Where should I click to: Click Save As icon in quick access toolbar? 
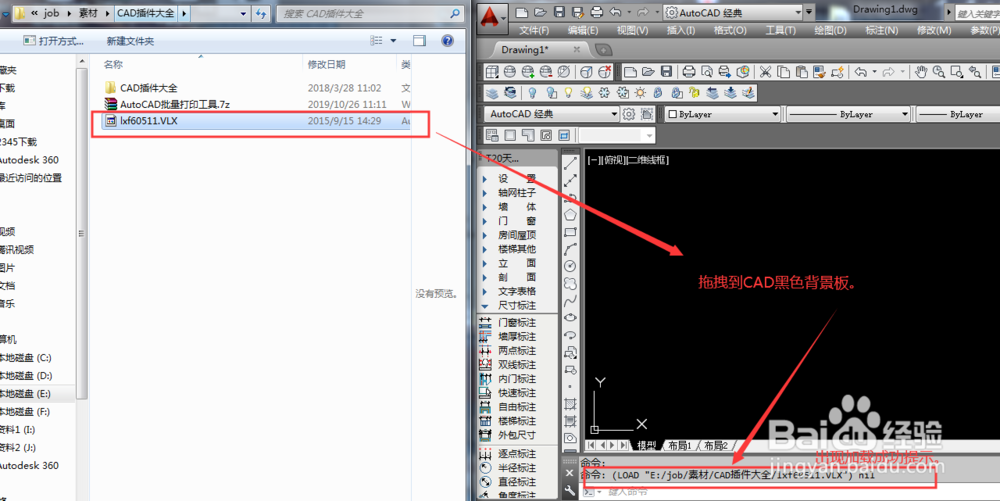pyautogui.click(x=578, y=12)
